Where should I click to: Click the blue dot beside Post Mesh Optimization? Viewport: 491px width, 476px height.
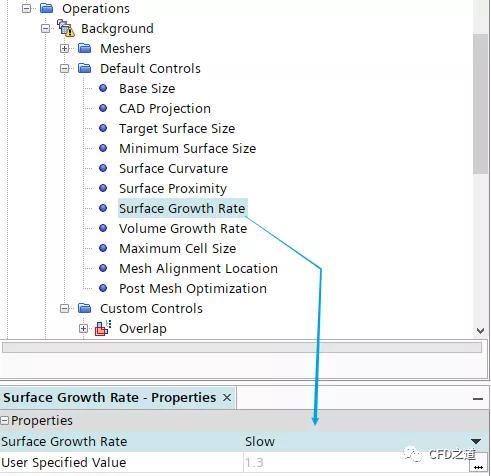(x=103, y=288)
